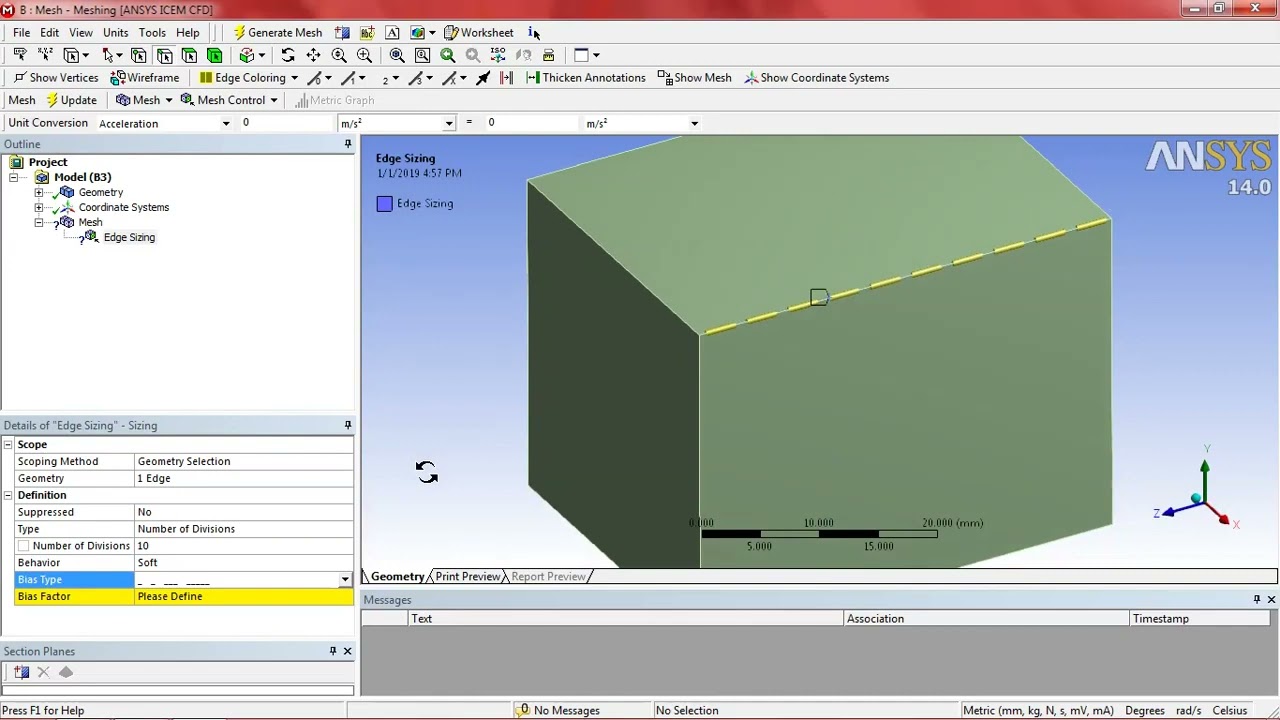Expand the Geometry tree node
The width and height of the screenshot is (1280, 720).
38,192
